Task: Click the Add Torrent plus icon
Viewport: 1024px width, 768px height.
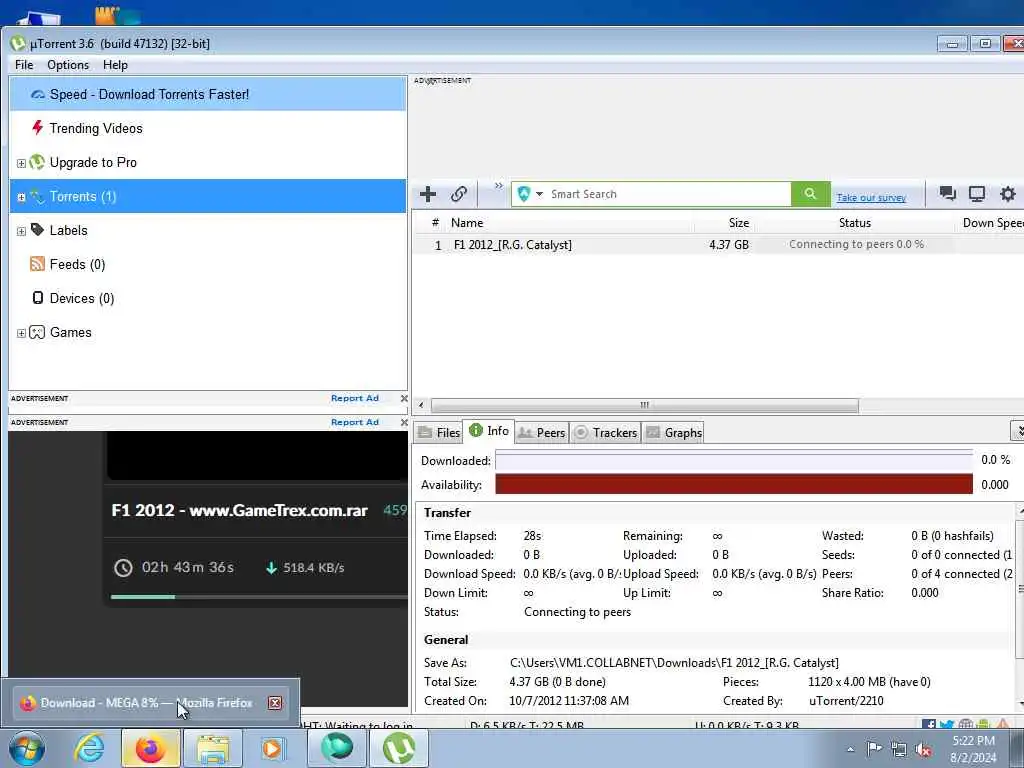Action: pos(428,194)
